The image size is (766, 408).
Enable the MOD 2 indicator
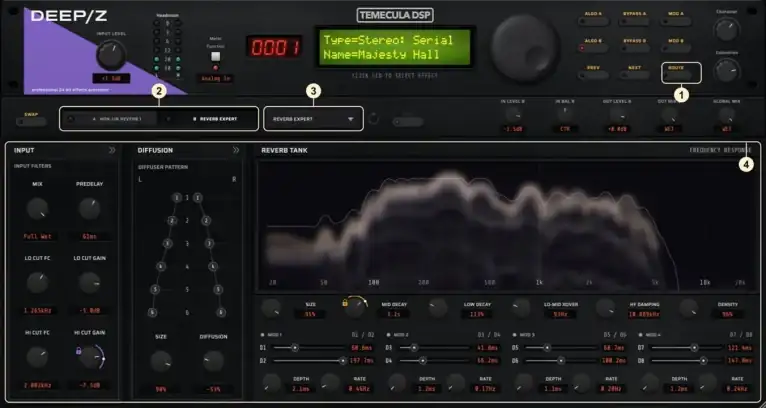(x=388, y=335)
